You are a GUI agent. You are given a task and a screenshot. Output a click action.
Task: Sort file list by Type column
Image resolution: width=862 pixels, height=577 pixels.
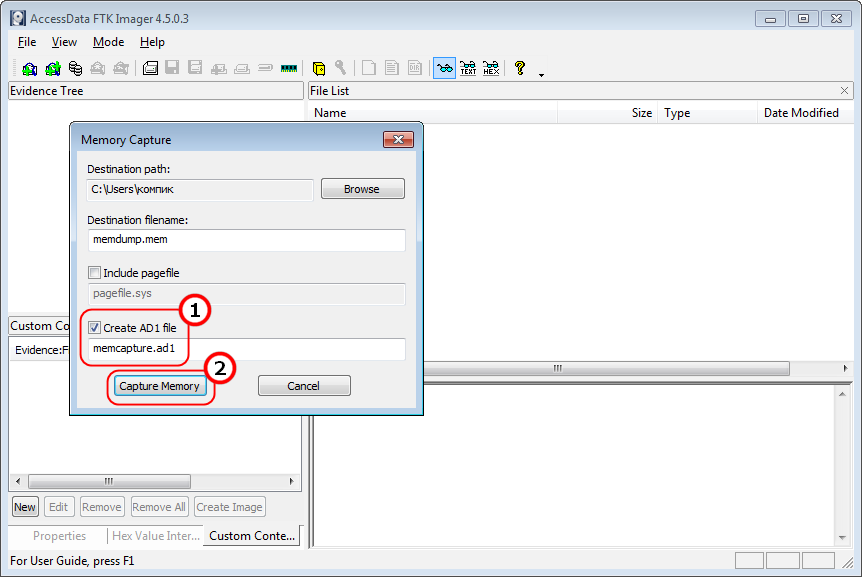[708, 113]
